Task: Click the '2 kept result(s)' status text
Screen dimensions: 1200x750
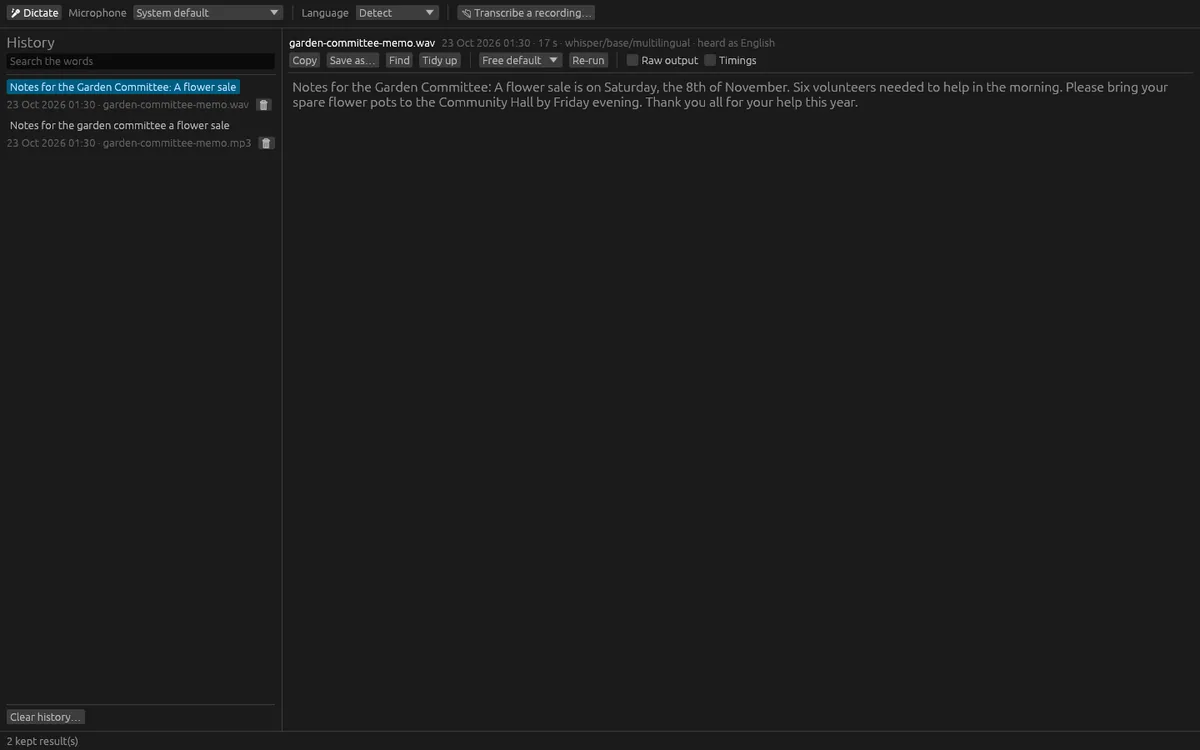Action: click(x=43, y=741)
